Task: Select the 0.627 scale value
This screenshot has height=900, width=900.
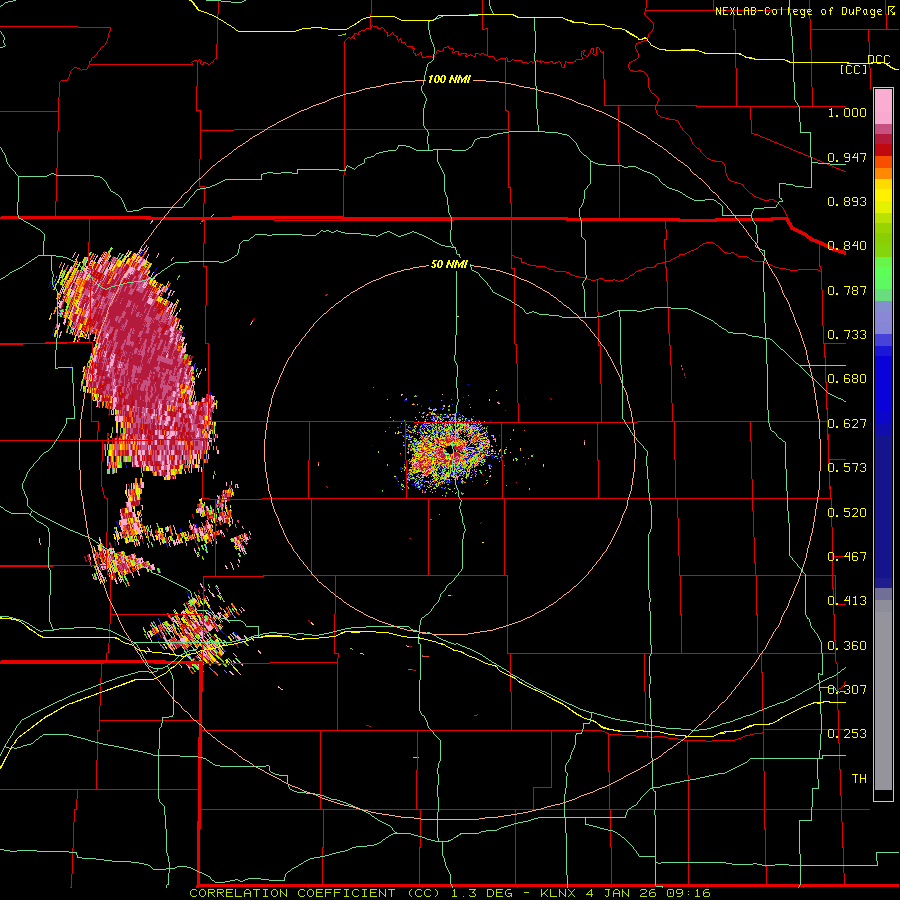Action: pyautogui.click(x=847, y=424)
